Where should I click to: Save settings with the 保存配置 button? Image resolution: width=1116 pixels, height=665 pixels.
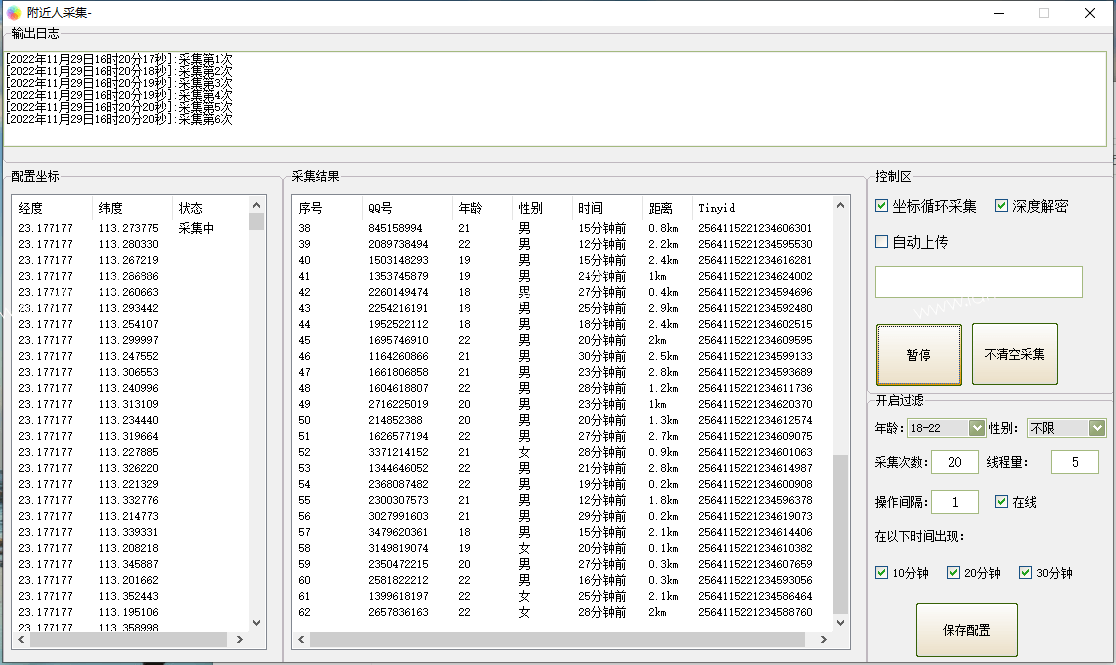tap(967, 630)
